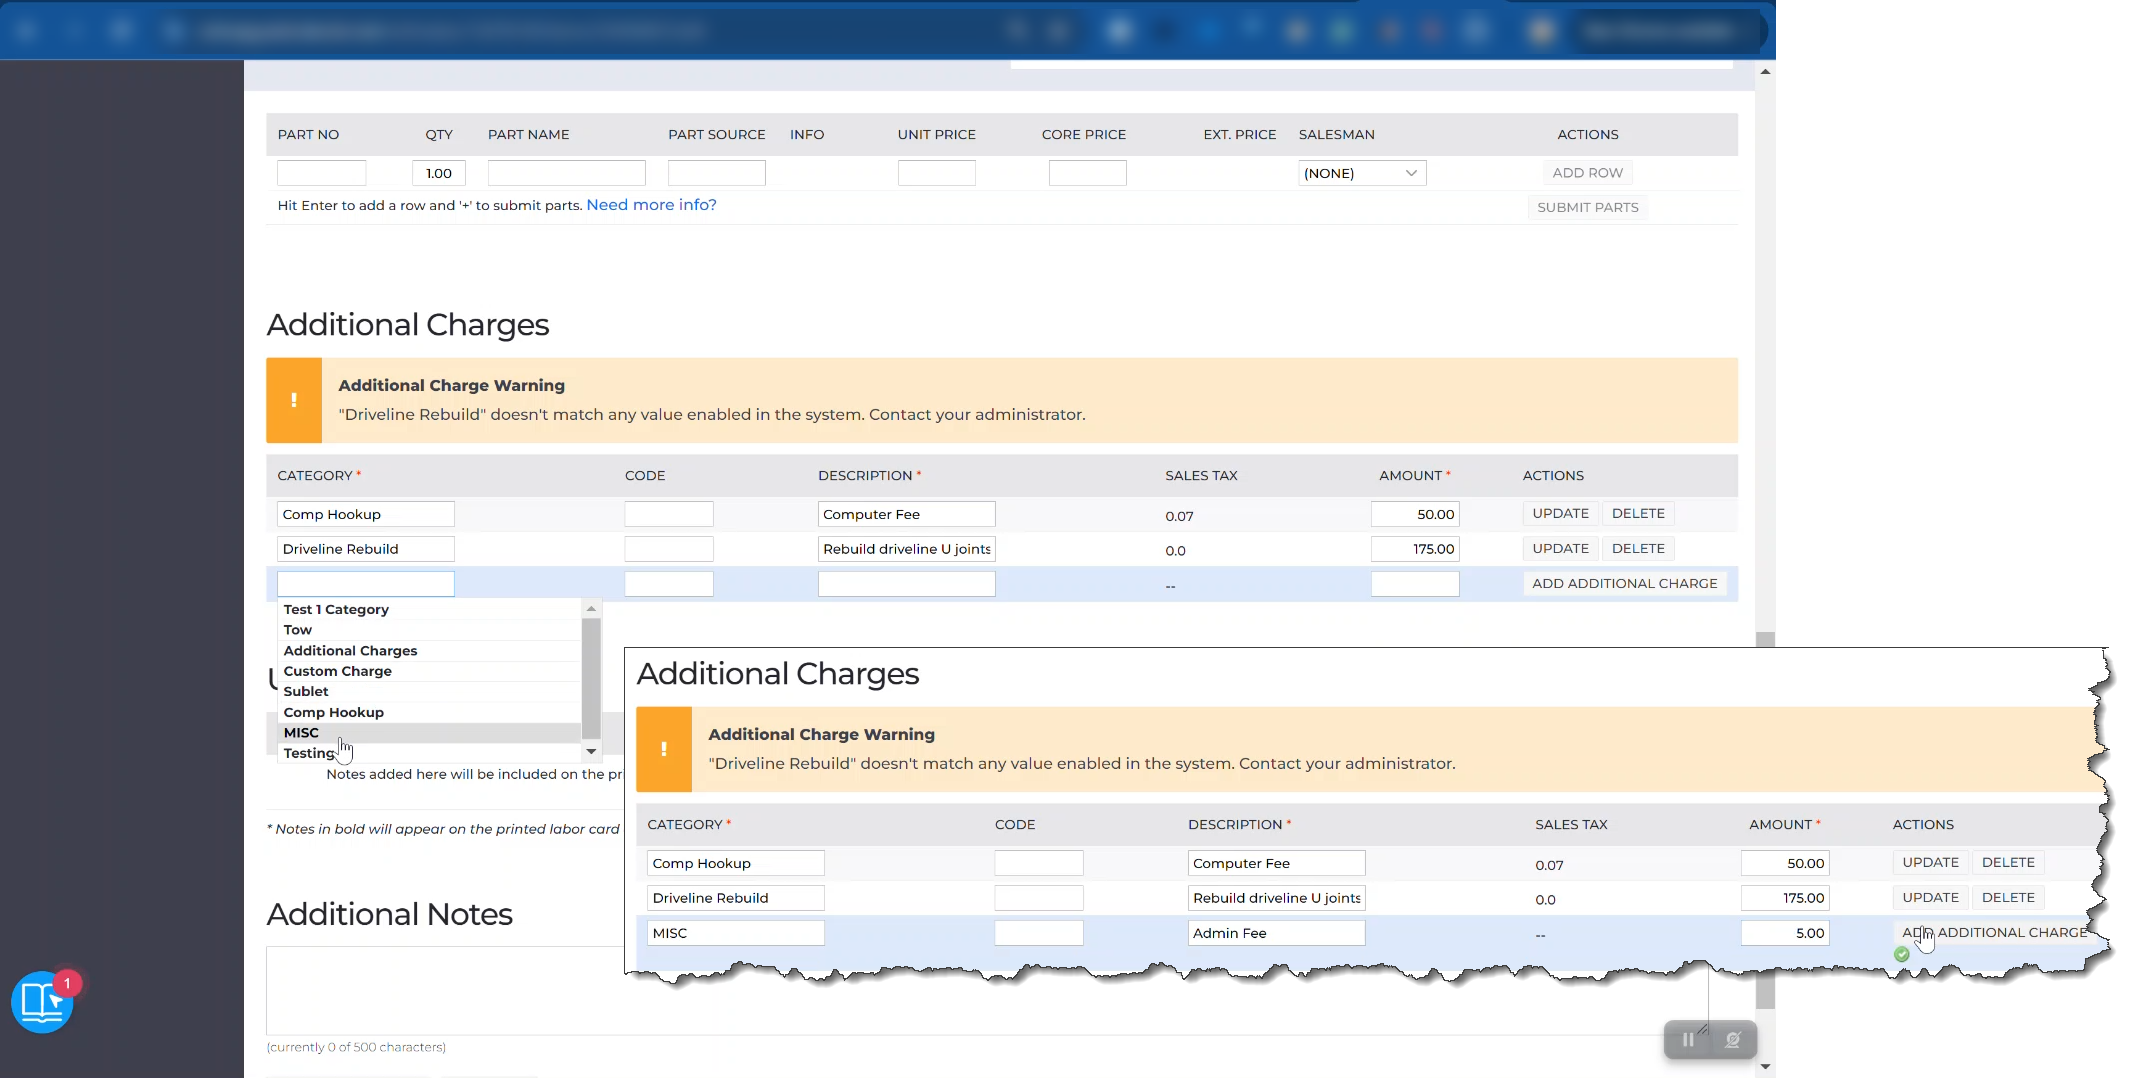Click Submit Parts button
Screen dimensions: 2132x1078
(1588, 207)
